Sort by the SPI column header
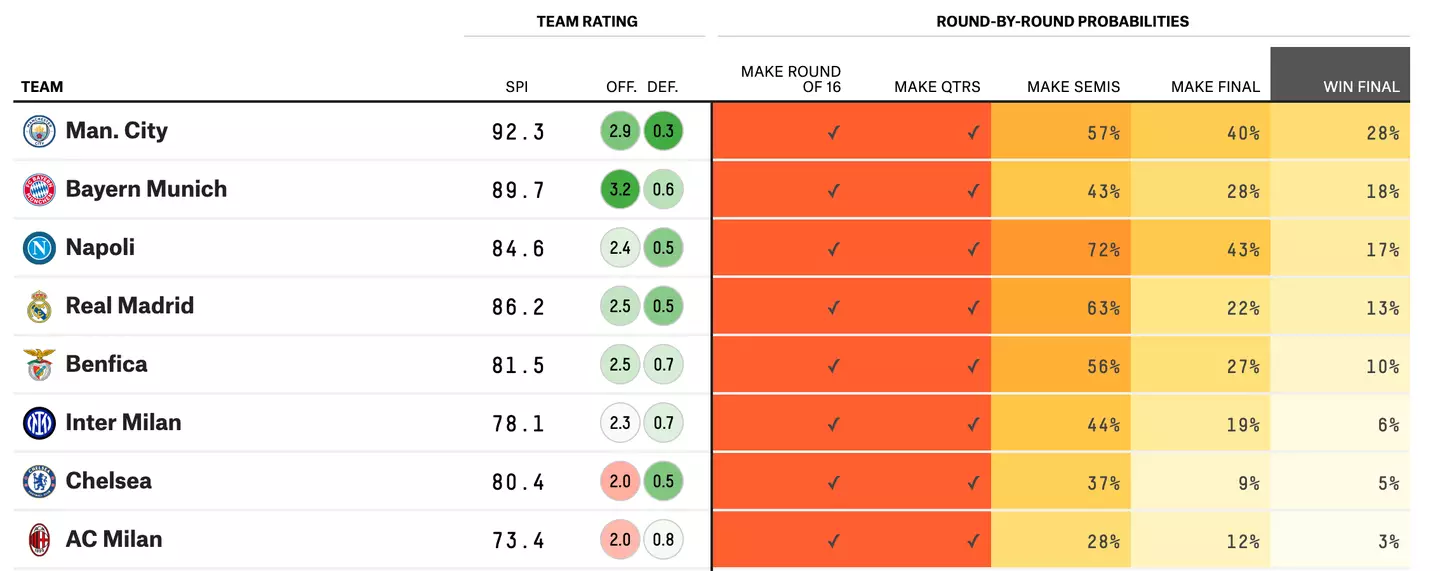Screen dimensions: 1440x571 point(516,87)
